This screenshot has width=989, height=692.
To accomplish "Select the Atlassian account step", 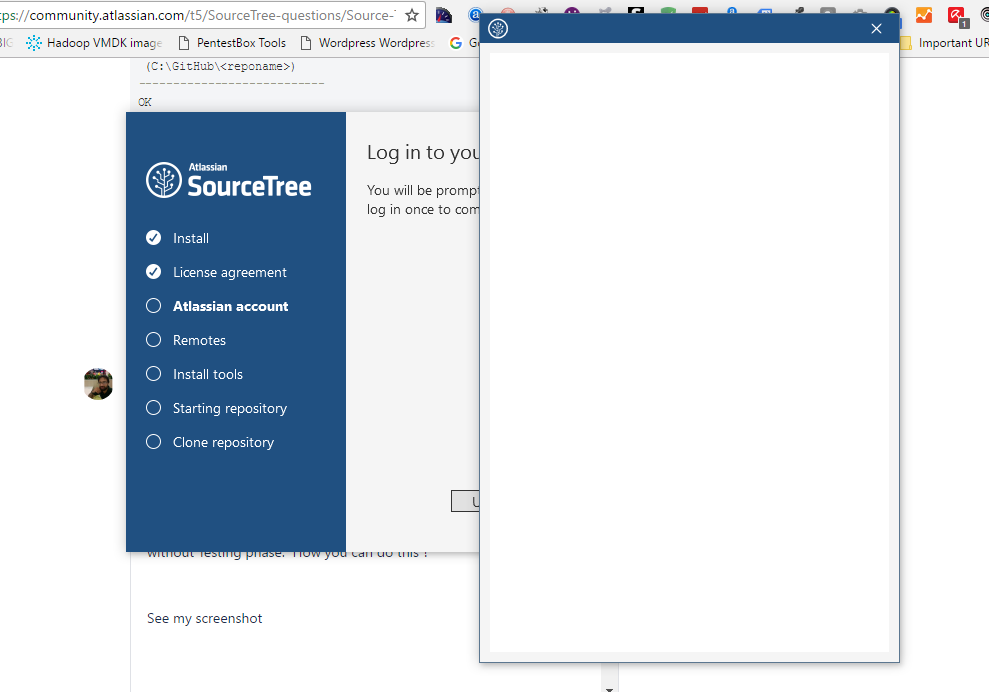I will point(217,306).
